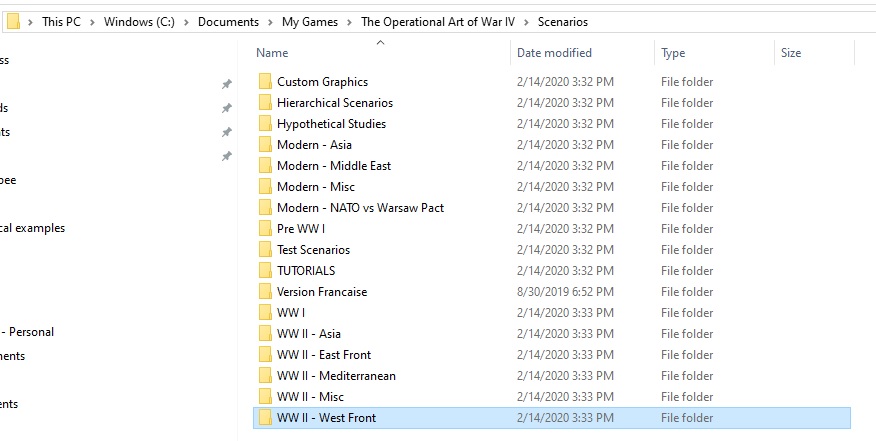Image resolution: width=876 pixels, height=441 pixels.
Task: Expand the chevron before This PC
Action: click(30, 22)
